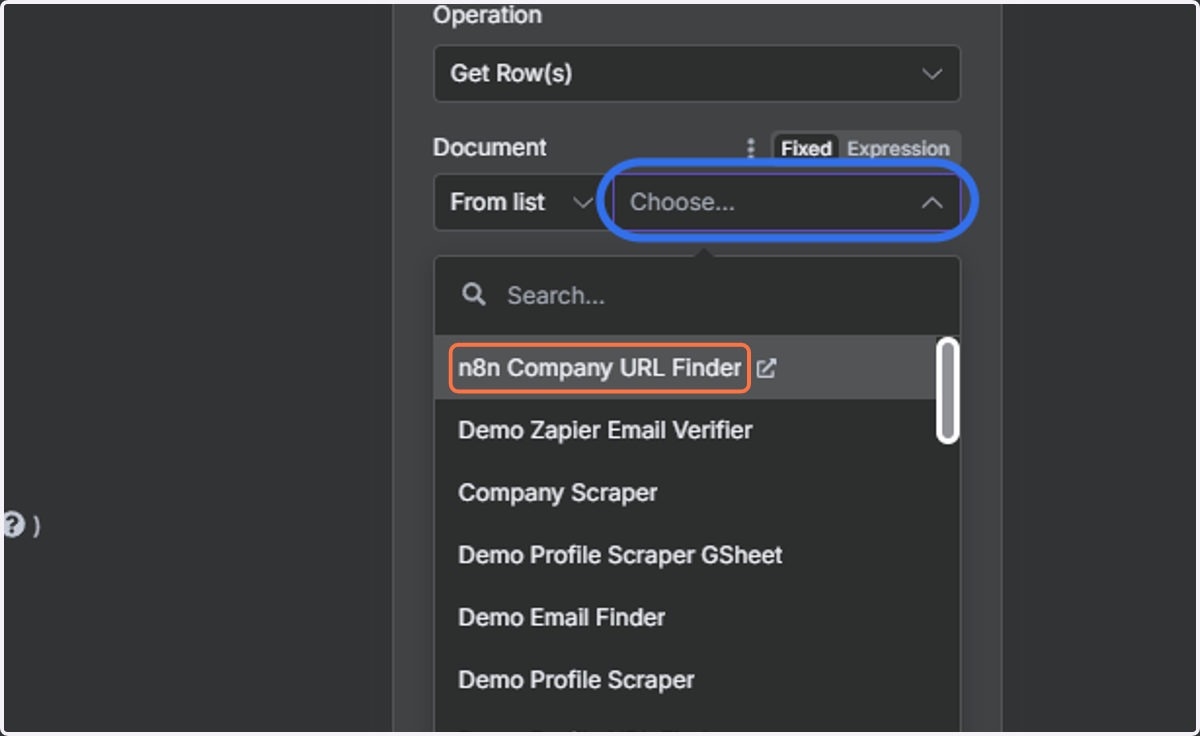
Task: Switch to Expression mode
Action: pyautogui.click(x=898, y=149)
